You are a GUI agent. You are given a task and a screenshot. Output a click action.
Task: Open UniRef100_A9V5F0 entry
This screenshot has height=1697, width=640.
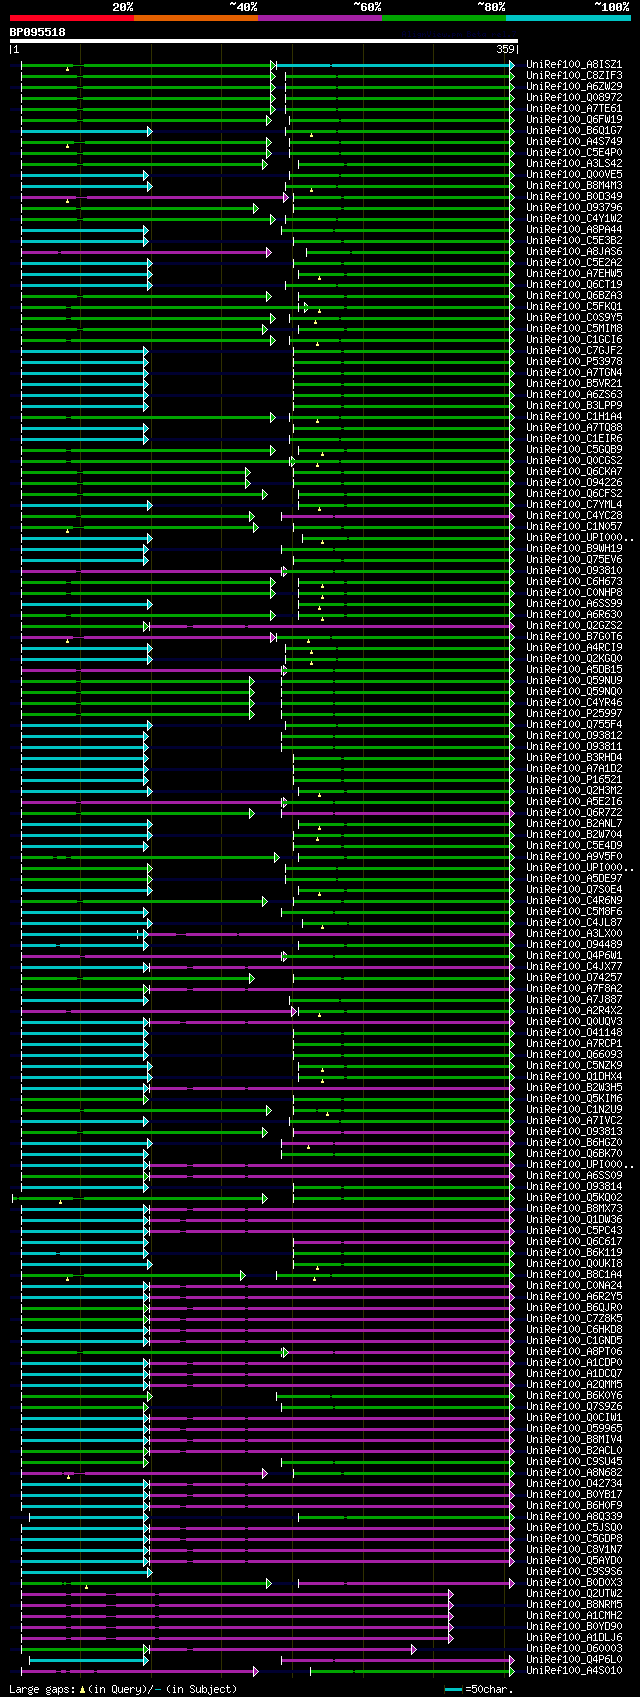coord(574,856)
